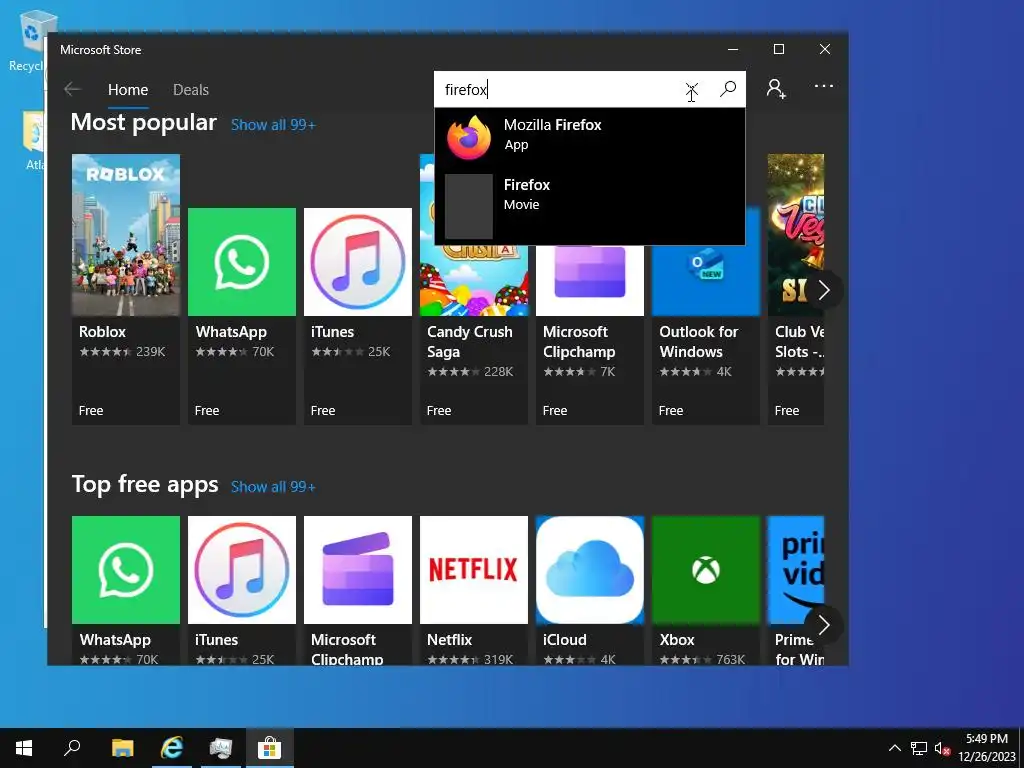Open taskbar search magnifier
This screenshot has width=1024, height=768.
pyautogui.click(x=72, y=748)
